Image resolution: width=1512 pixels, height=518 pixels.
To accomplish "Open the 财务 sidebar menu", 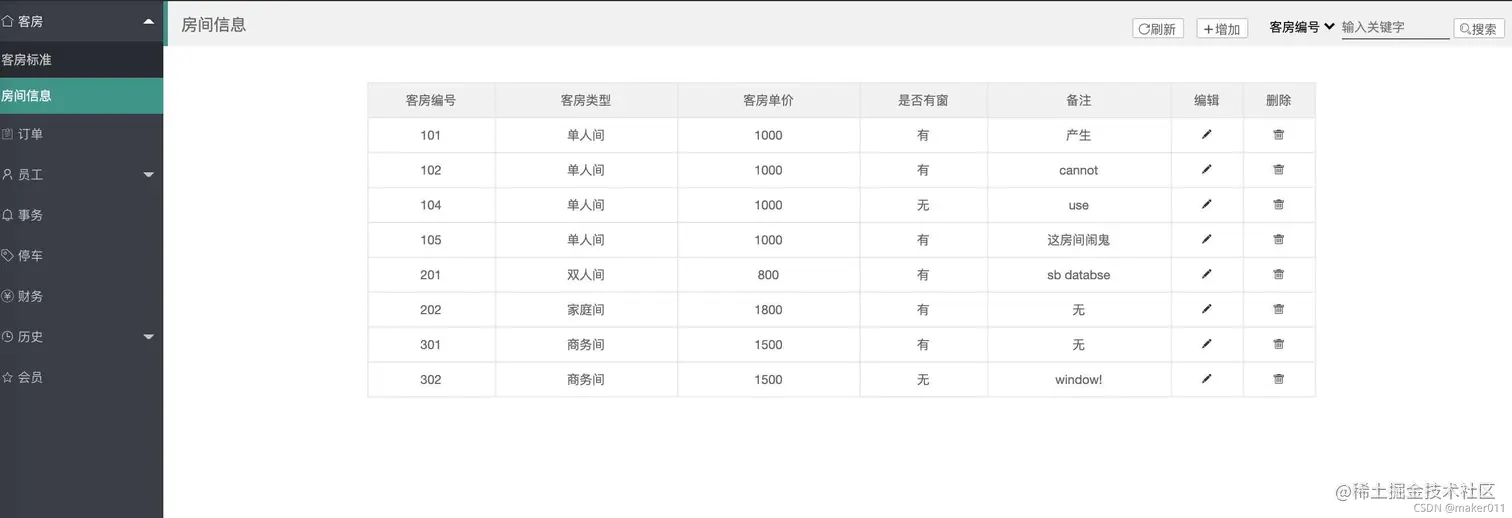I will pyautogui.click(x=81, y=296).
